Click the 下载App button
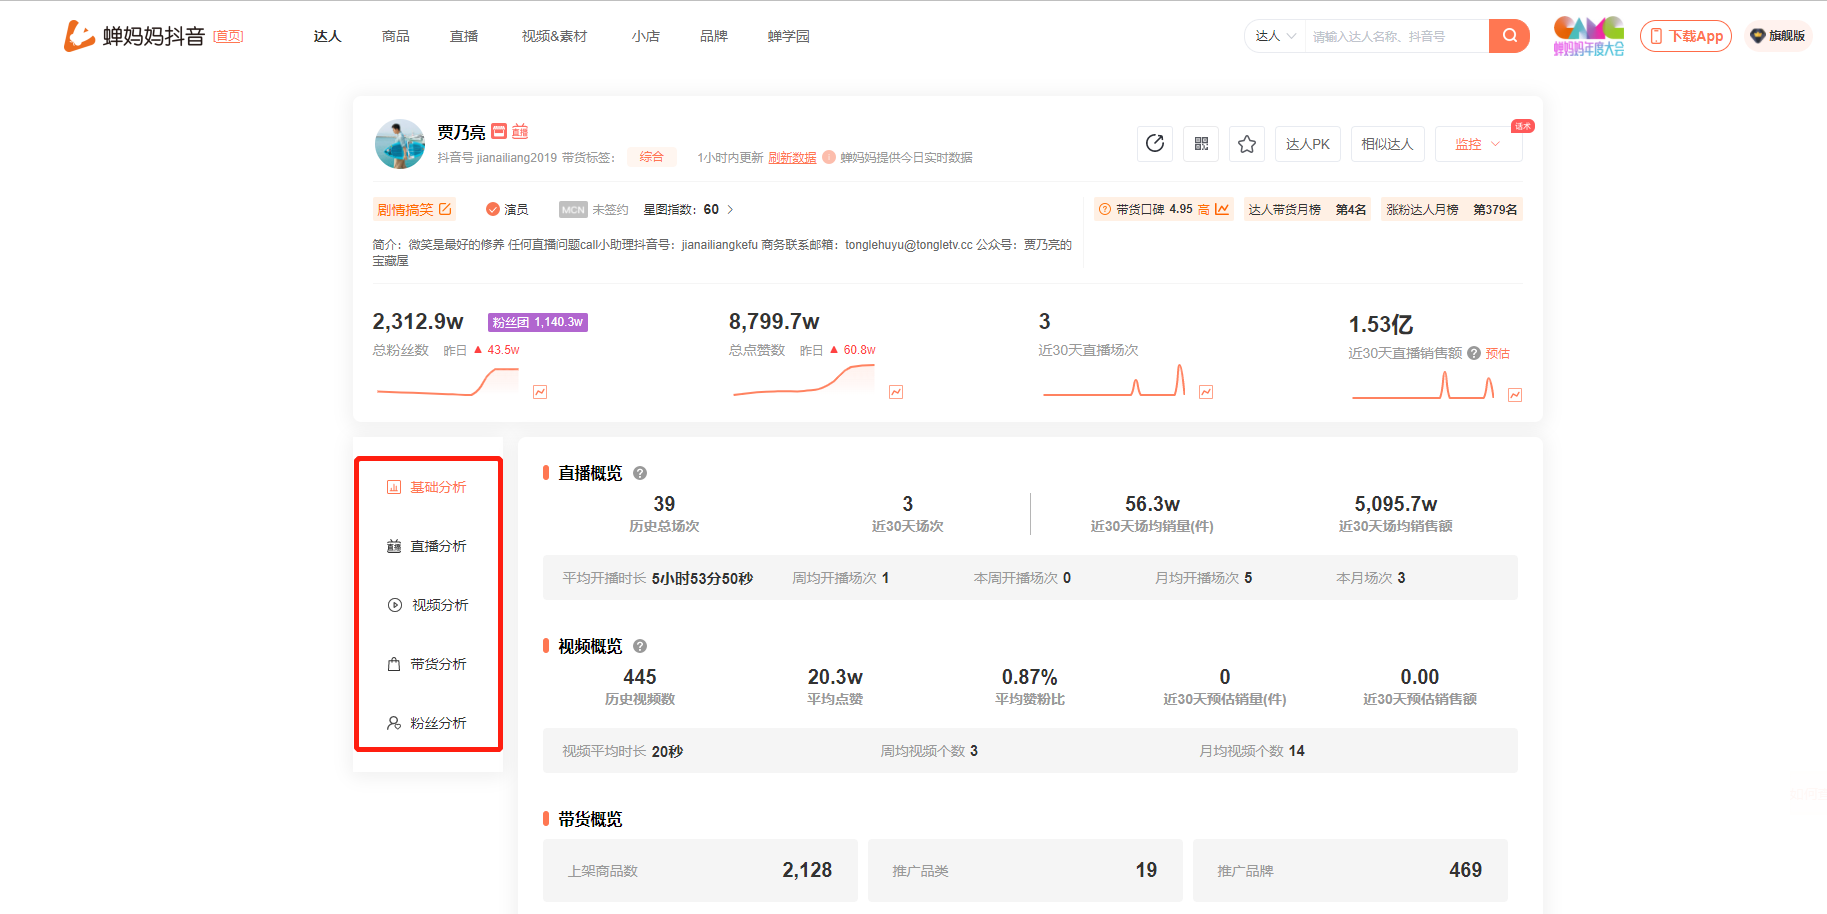The width and height of the screenshot is (1827, 914). (1686, 36)
